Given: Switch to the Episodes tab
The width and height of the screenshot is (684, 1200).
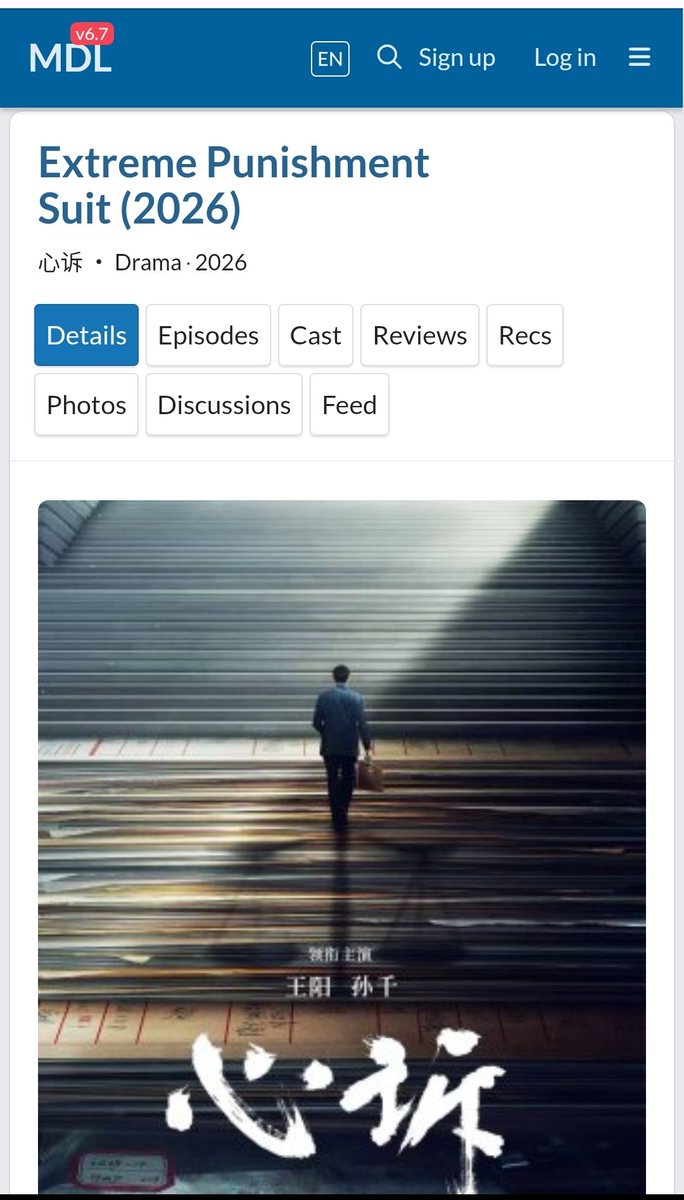Looking at the screenshot, I should tap(208, 335).
